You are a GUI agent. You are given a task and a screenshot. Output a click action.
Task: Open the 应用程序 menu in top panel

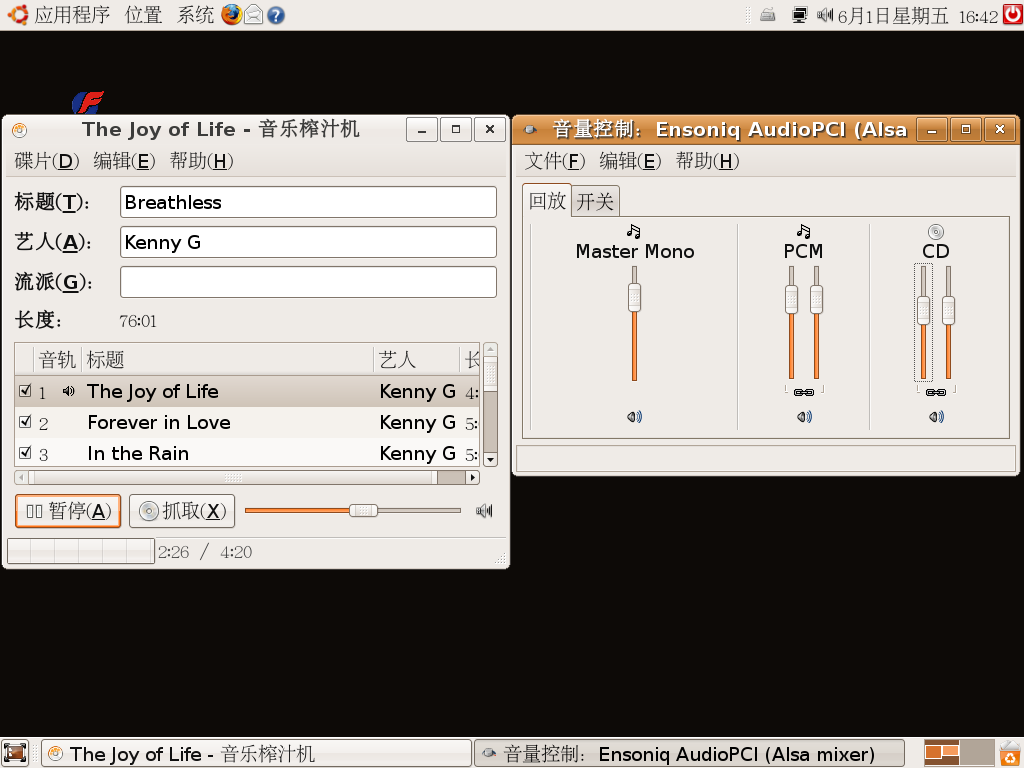[x=72, y=14]
